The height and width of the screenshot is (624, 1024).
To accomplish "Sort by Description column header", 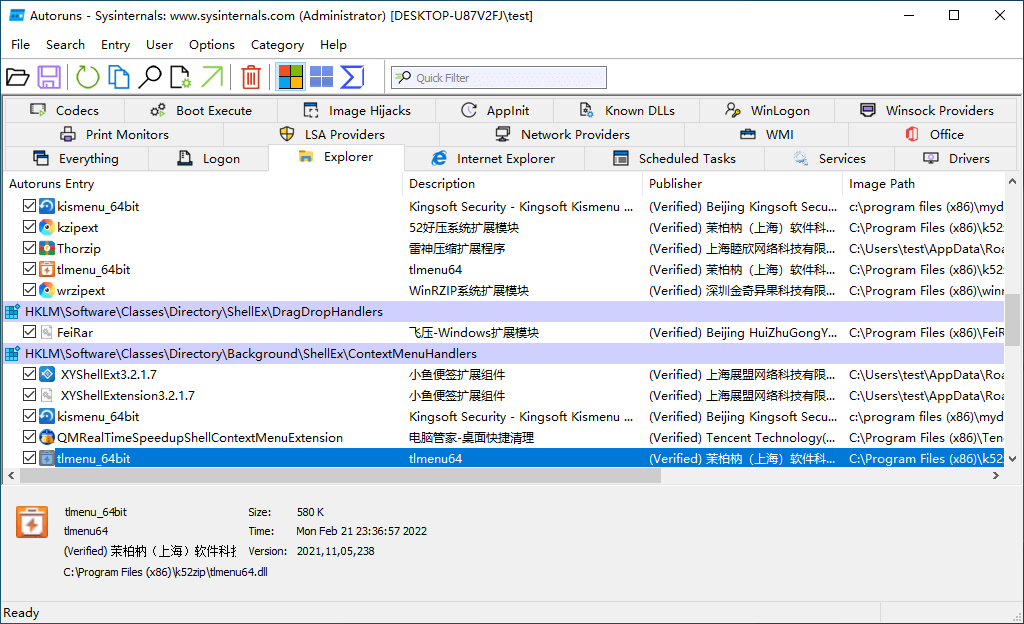I will pyautogui.click(x=523, y=184).
